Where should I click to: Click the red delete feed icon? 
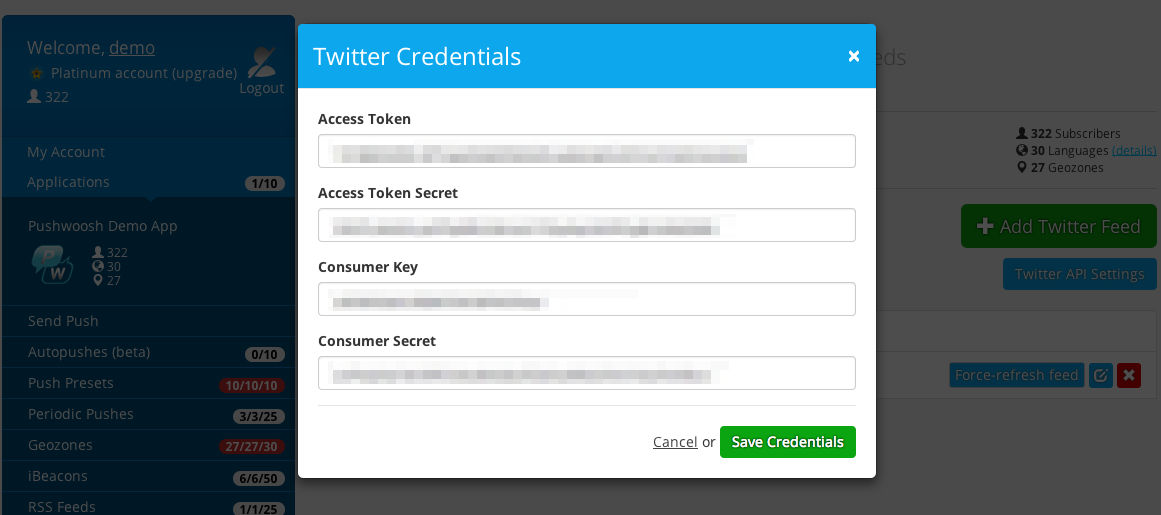coord(1128,375)
